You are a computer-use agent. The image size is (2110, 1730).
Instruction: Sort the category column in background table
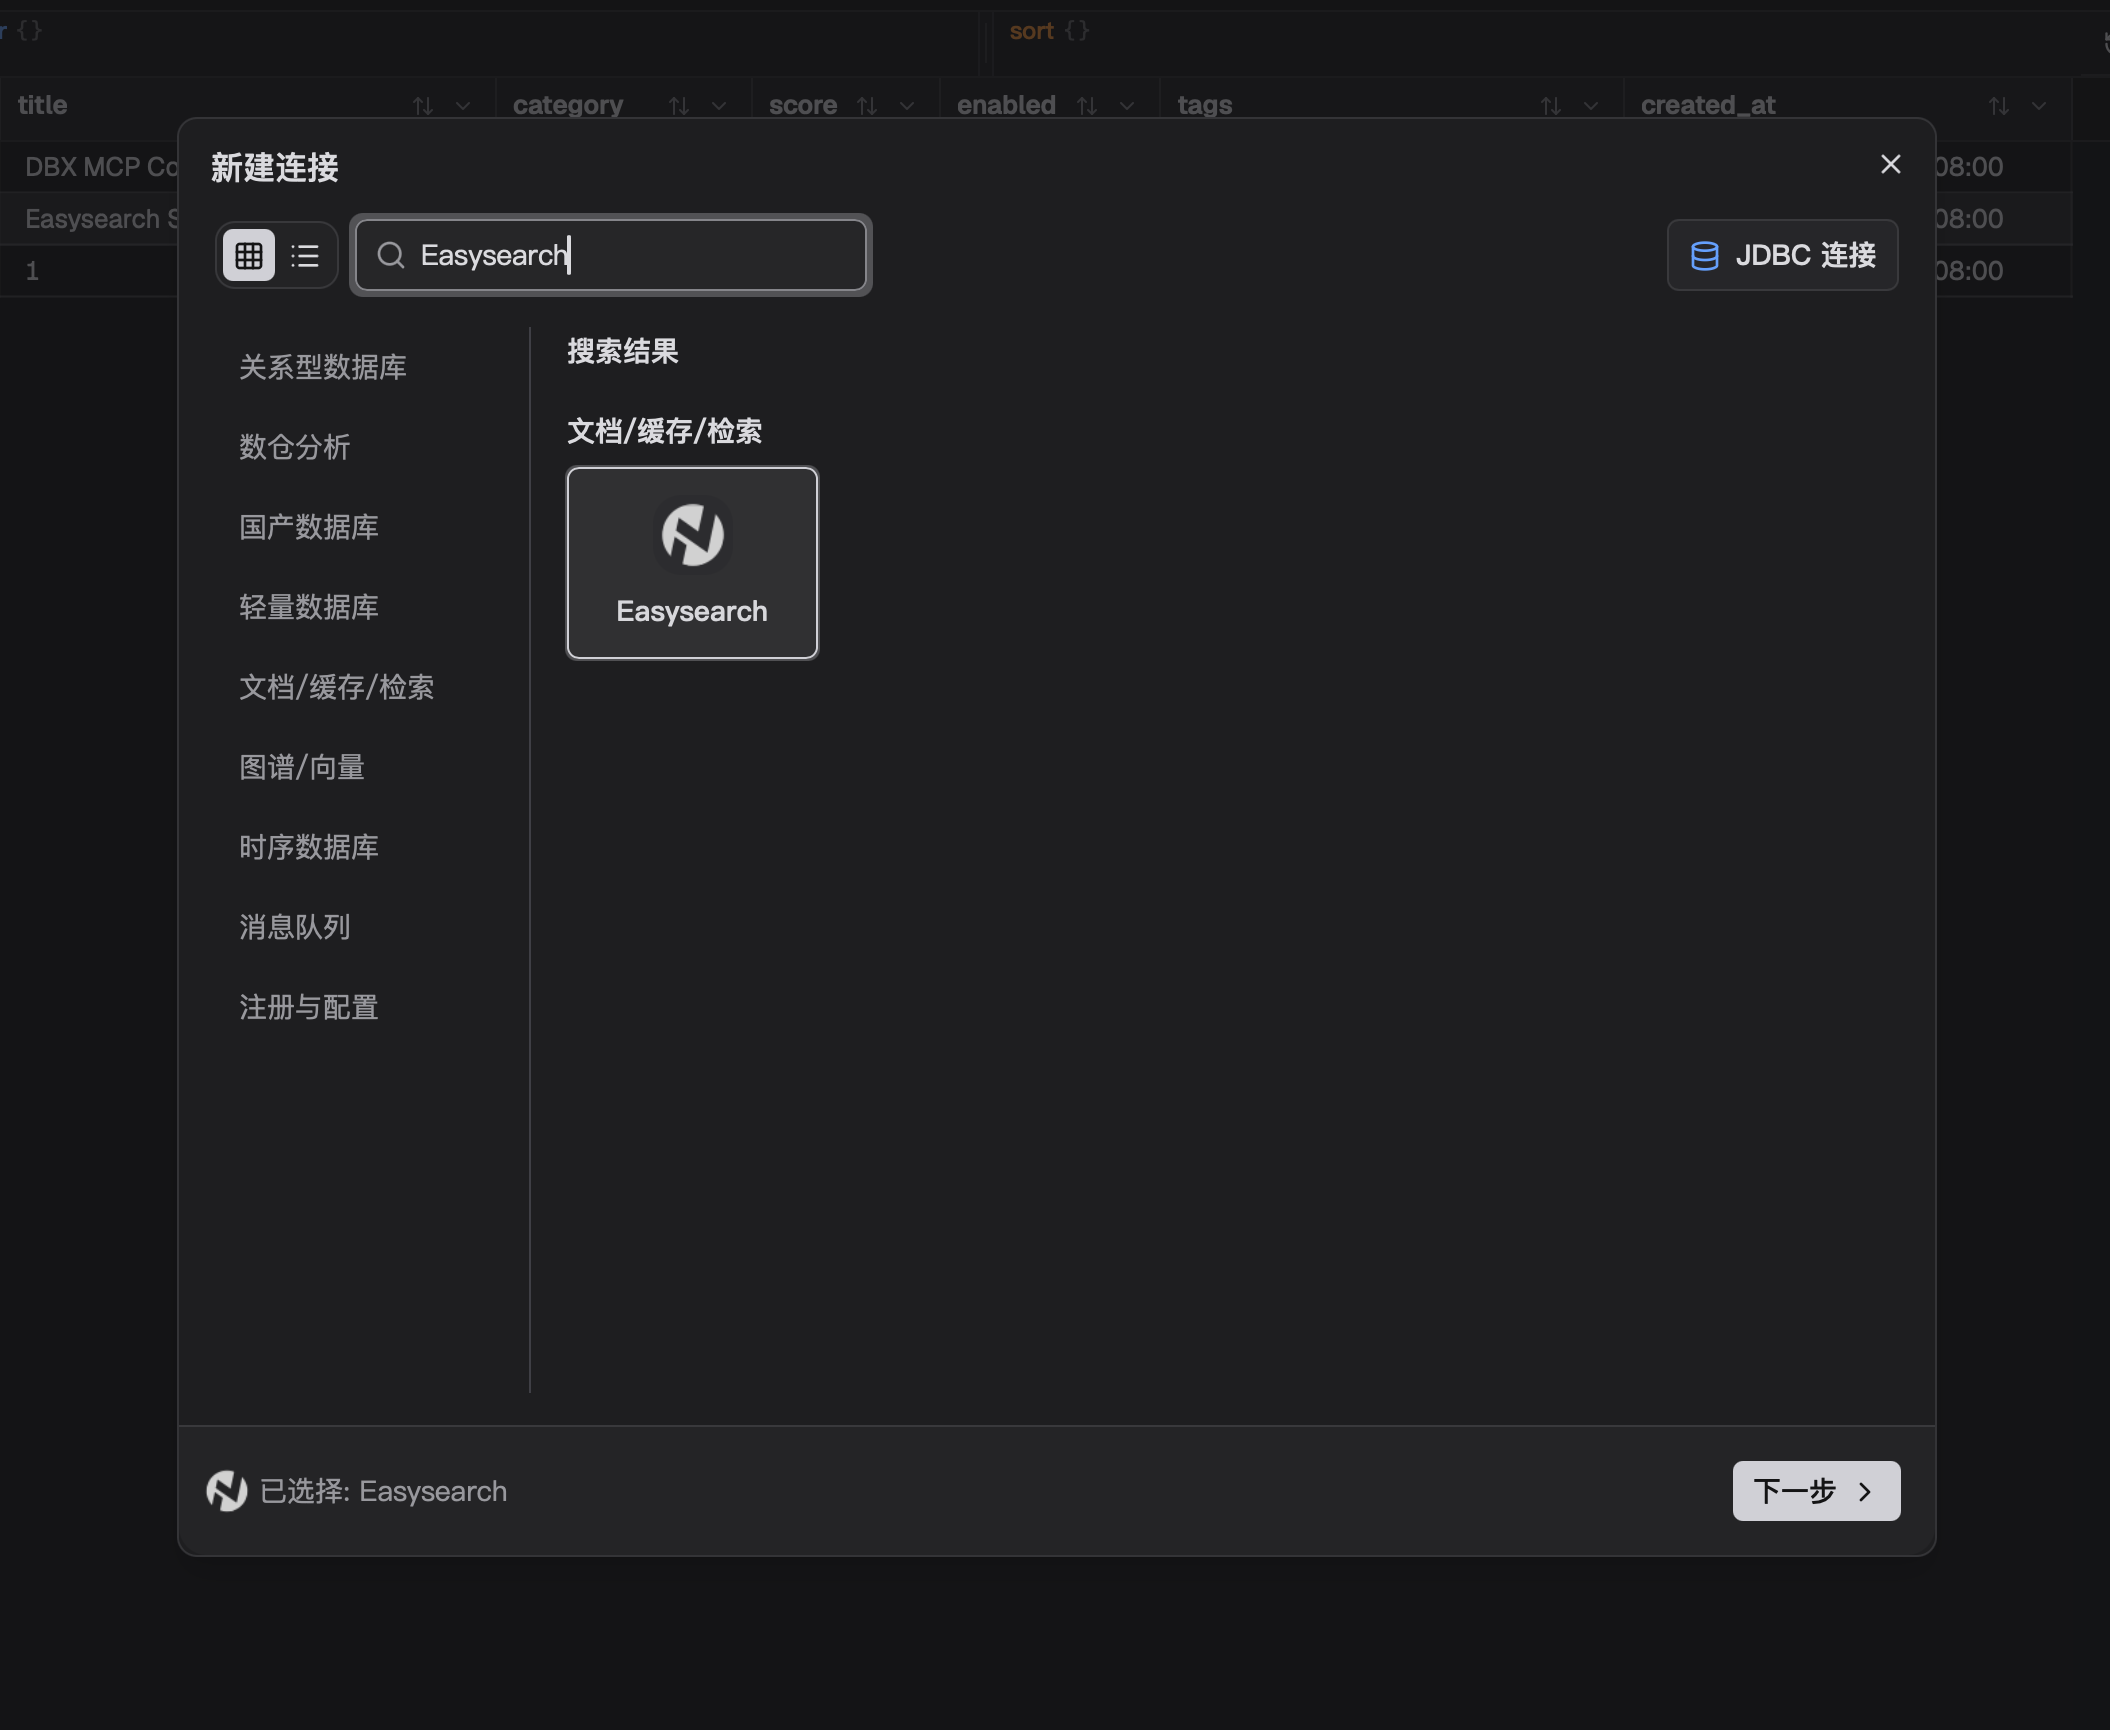(x=679, y=105)
